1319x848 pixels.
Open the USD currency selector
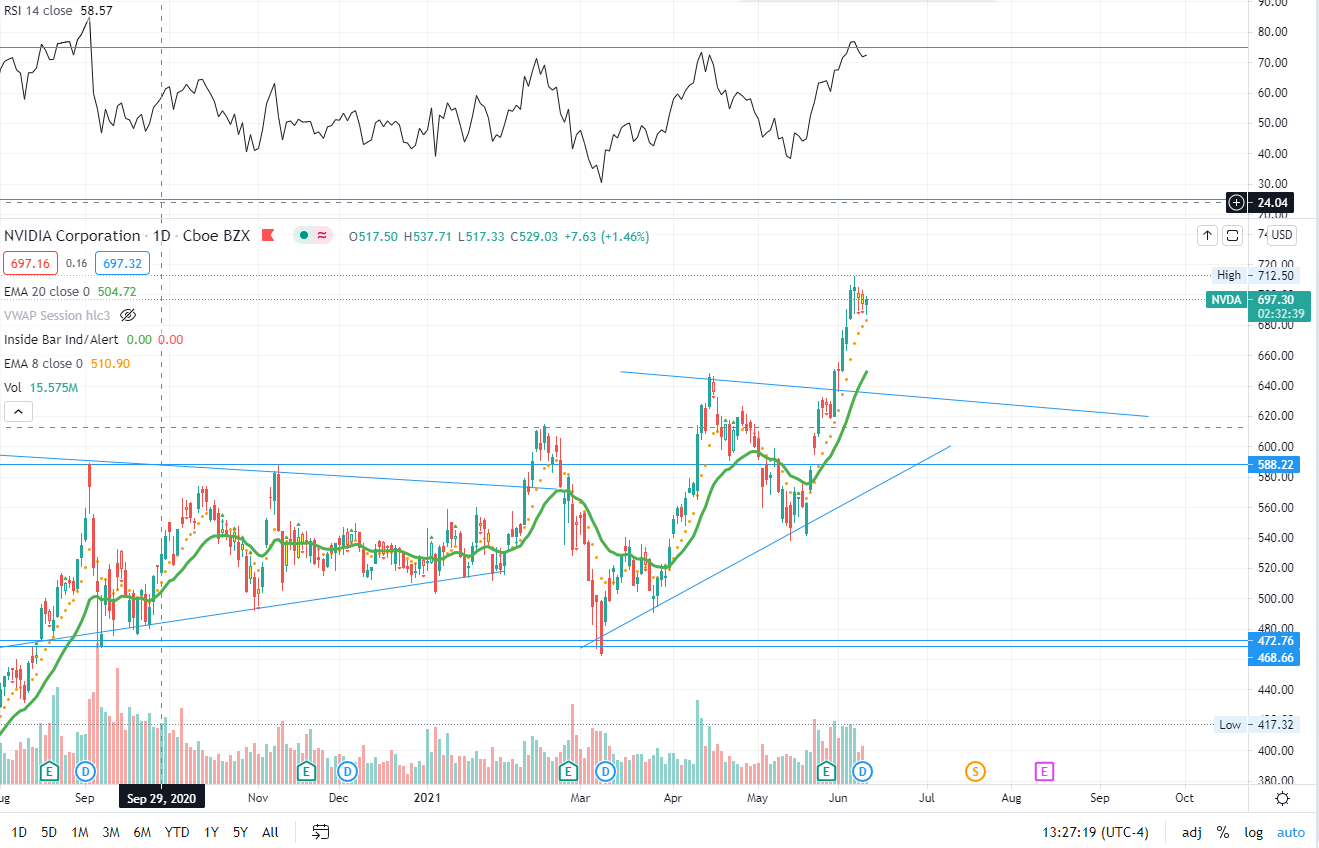tap(1281, 236)
